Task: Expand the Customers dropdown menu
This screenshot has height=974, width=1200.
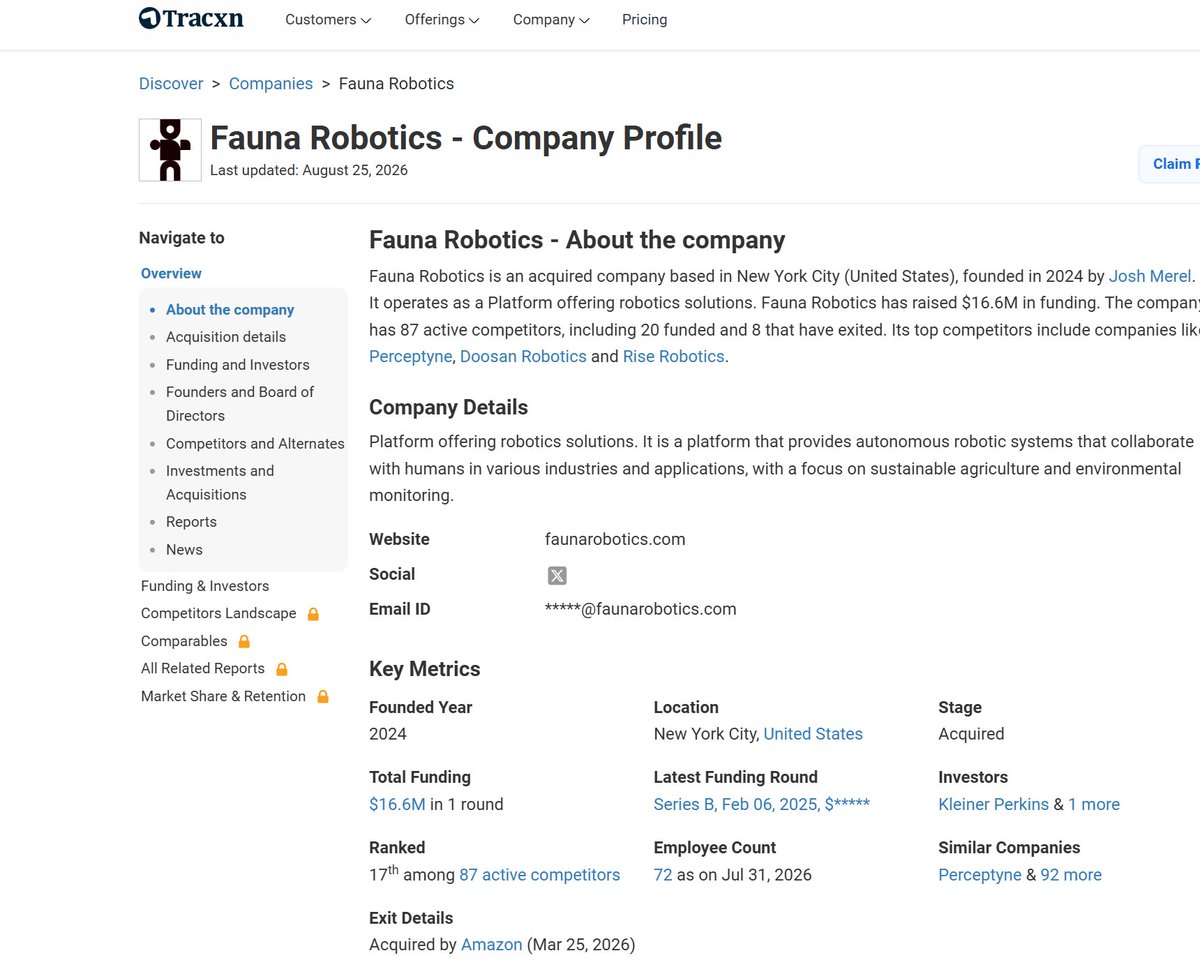Action: point(328,19)
